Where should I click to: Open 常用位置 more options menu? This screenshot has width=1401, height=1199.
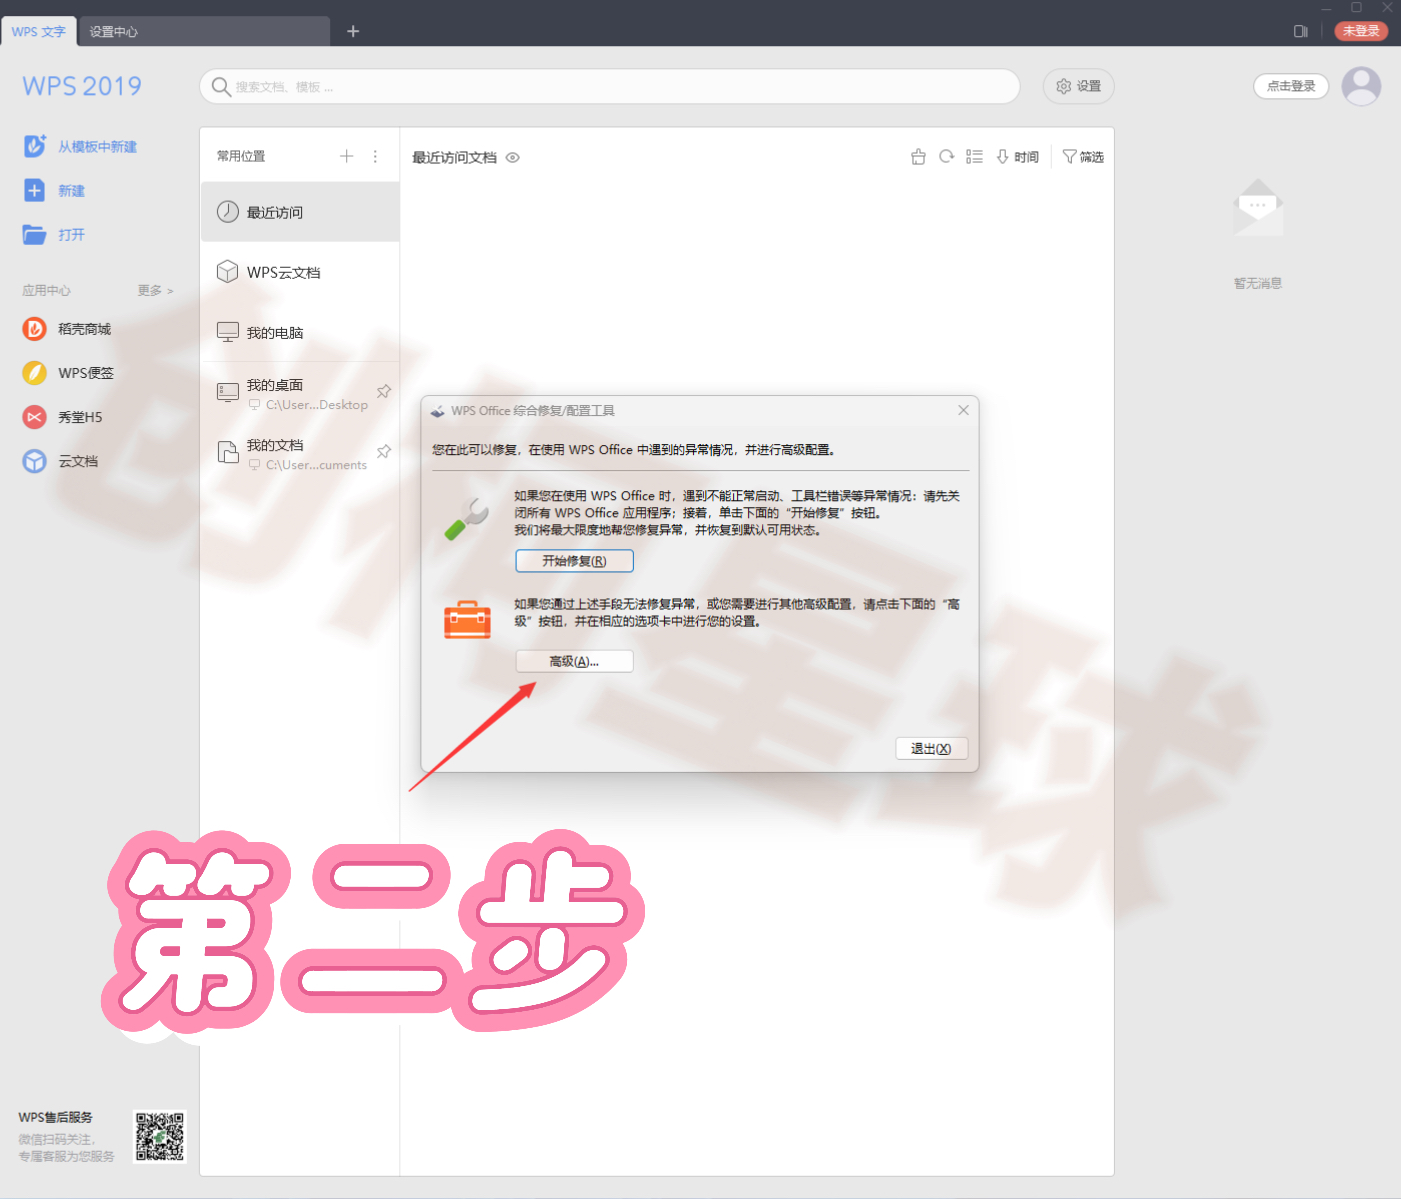375,156
